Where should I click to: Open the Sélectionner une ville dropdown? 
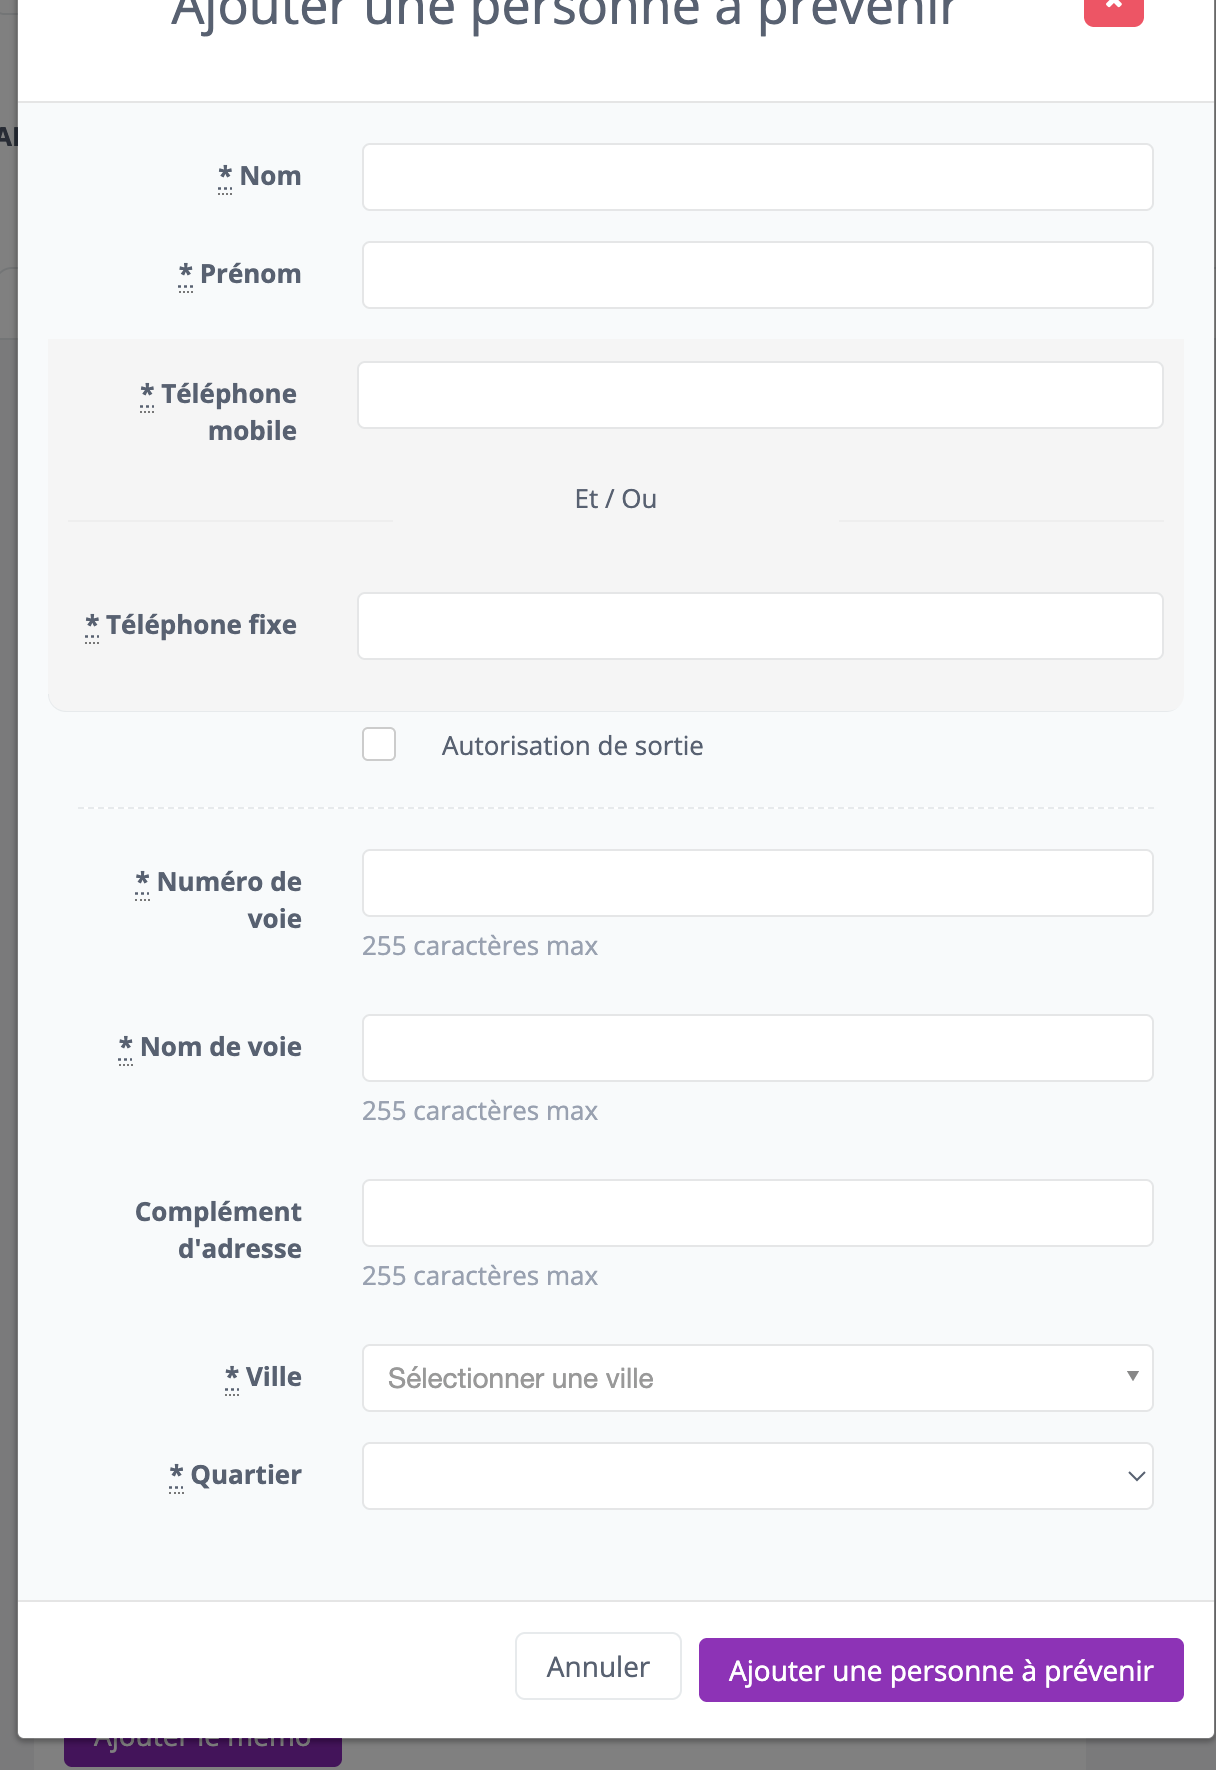click(757, 1378)
